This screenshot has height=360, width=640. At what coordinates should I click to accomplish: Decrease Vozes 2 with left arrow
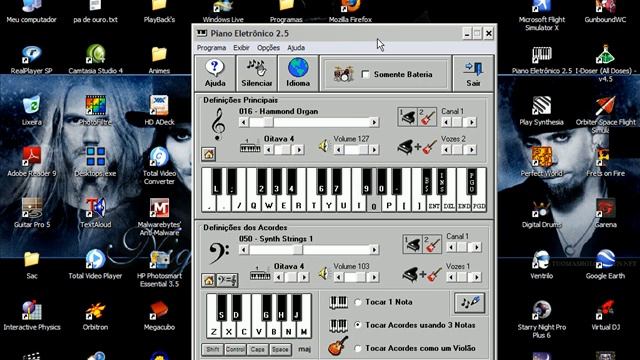(446, 150)
